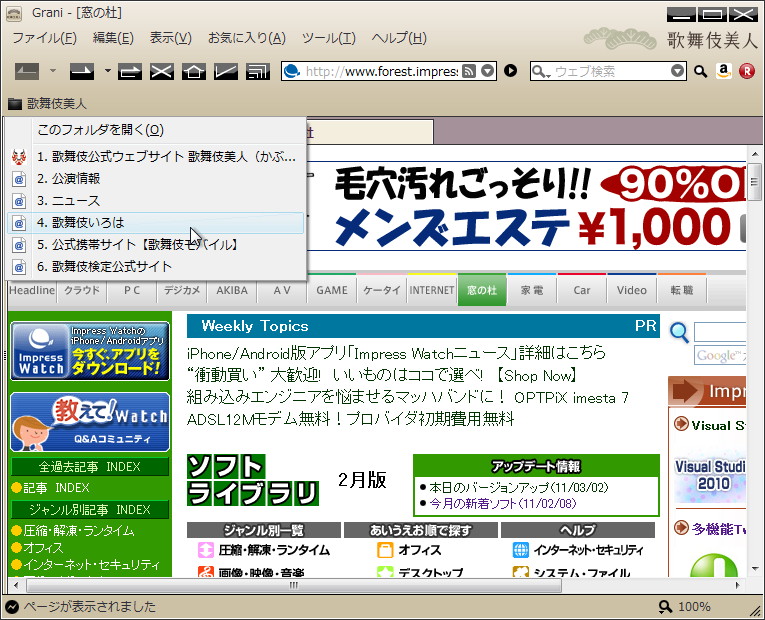
Task: Click the RSS feed icon in address bar
Action: point(468,71)
